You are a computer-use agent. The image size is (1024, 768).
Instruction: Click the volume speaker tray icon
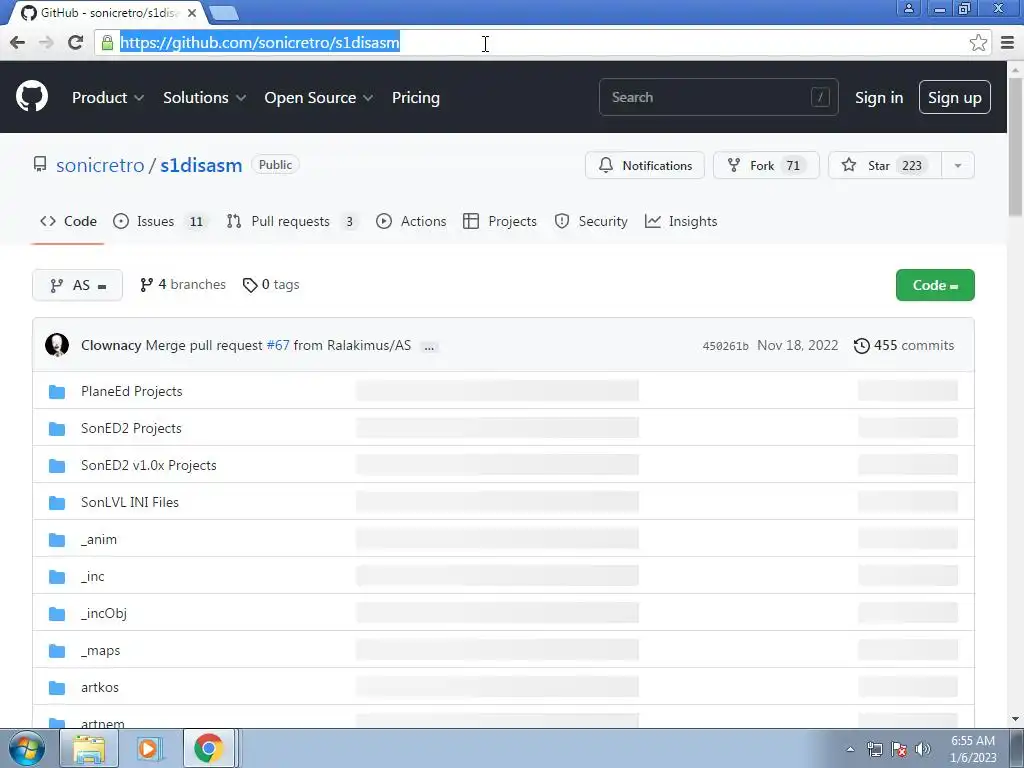point(923,749)
